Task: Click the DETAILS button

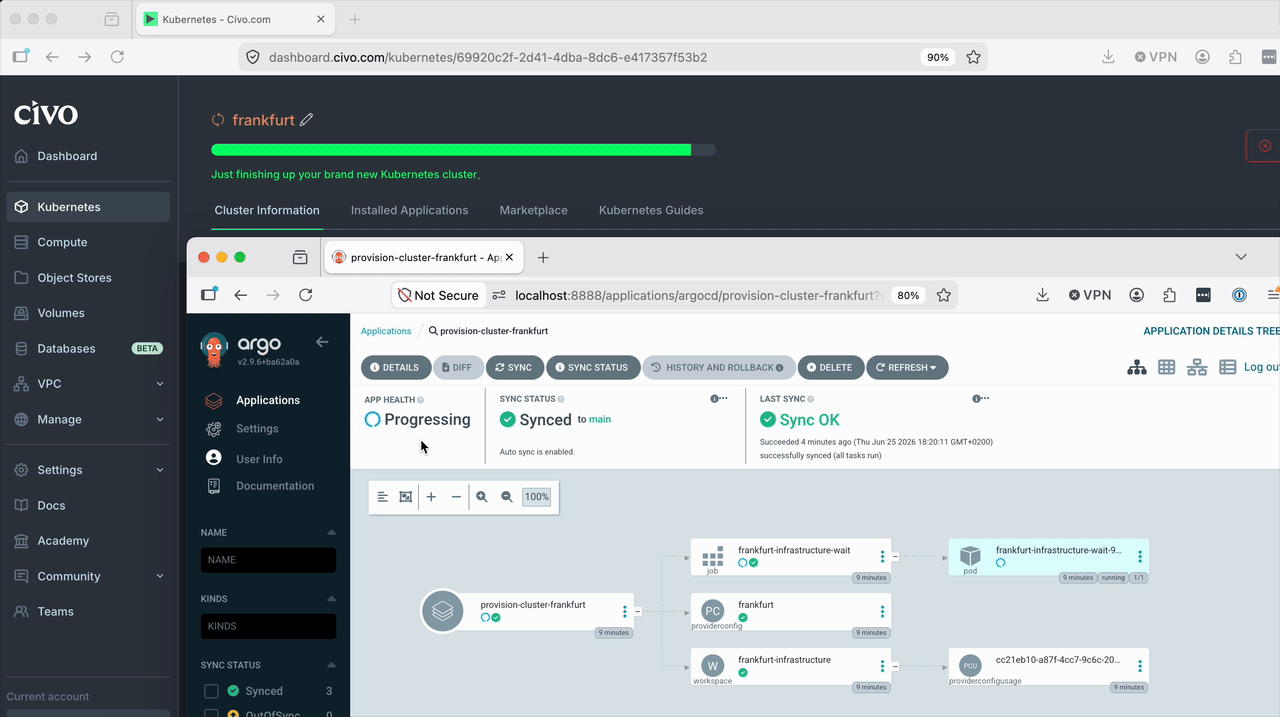Action: tap(395, 367)
